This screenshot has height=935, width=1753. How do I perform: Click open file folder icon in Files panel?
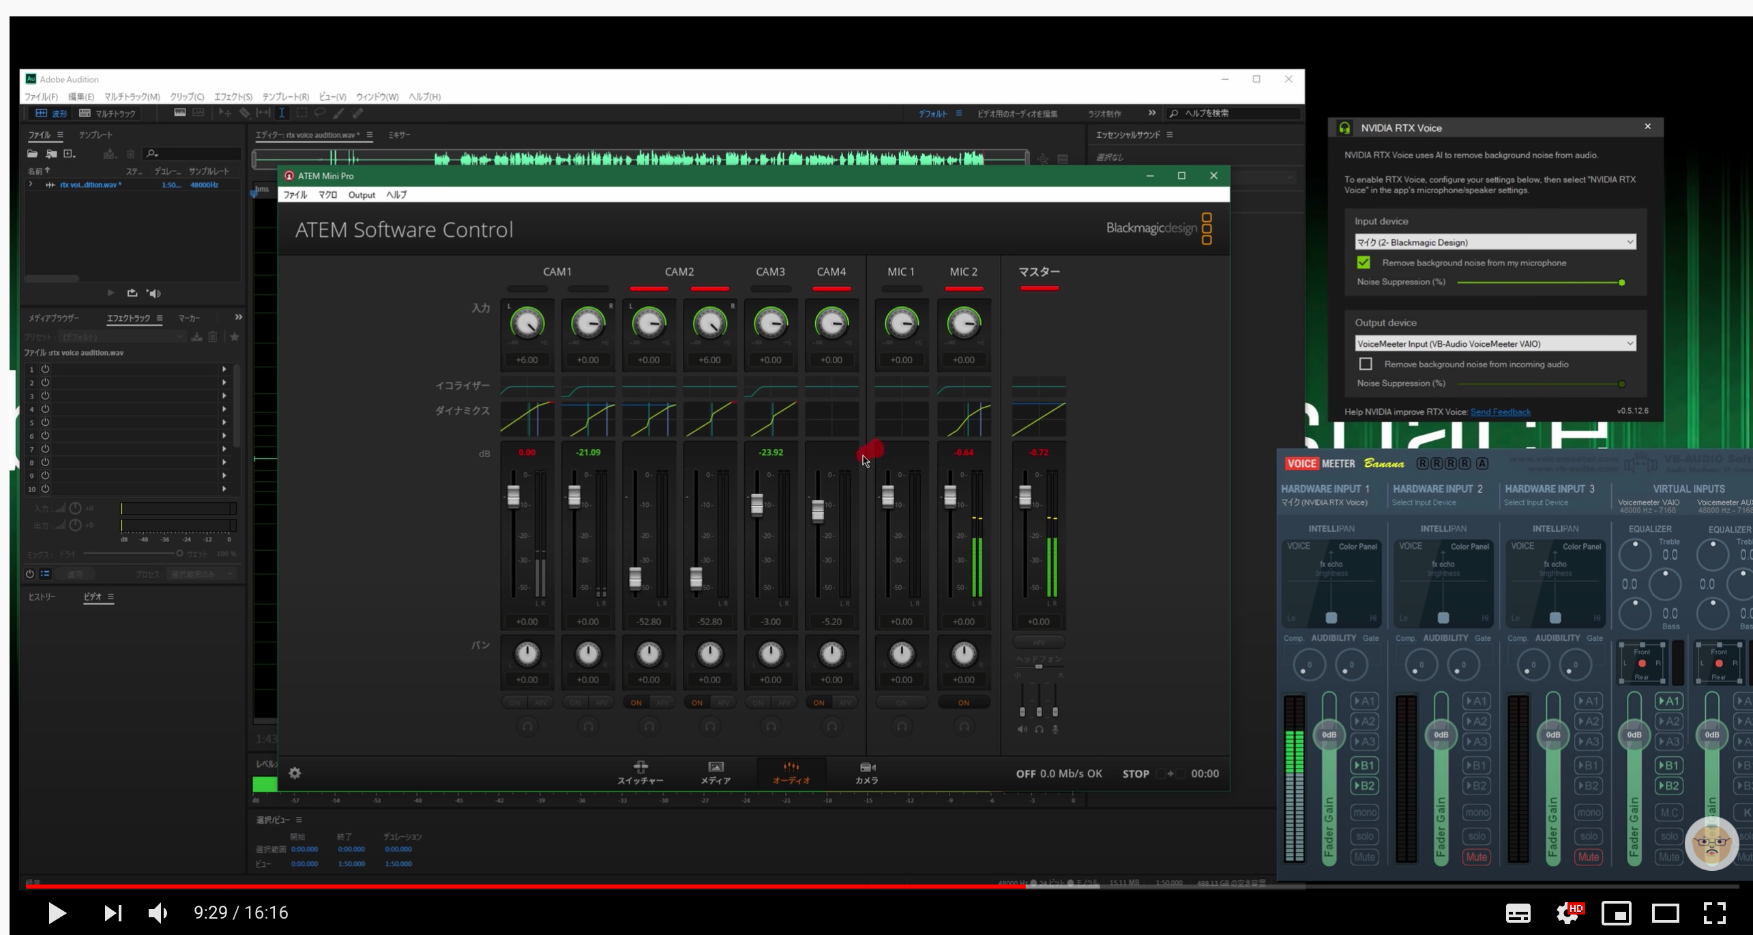pyautogui.click(x=33, y=154)
